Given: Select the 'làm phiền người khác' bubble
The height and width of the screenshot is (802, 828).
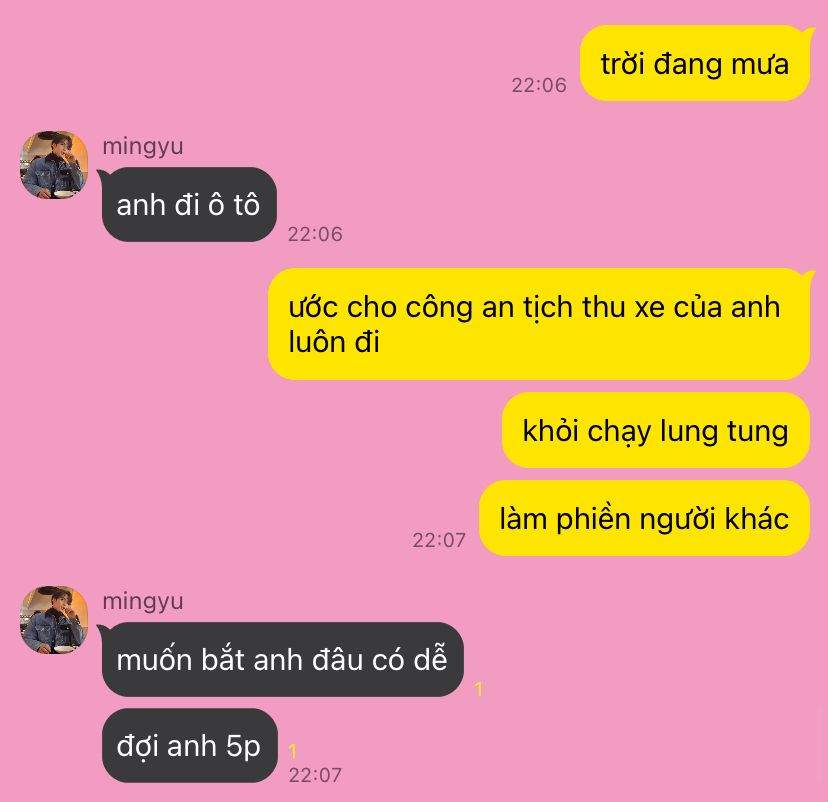Looking at the screenshot, I should [x=644, y=518].
